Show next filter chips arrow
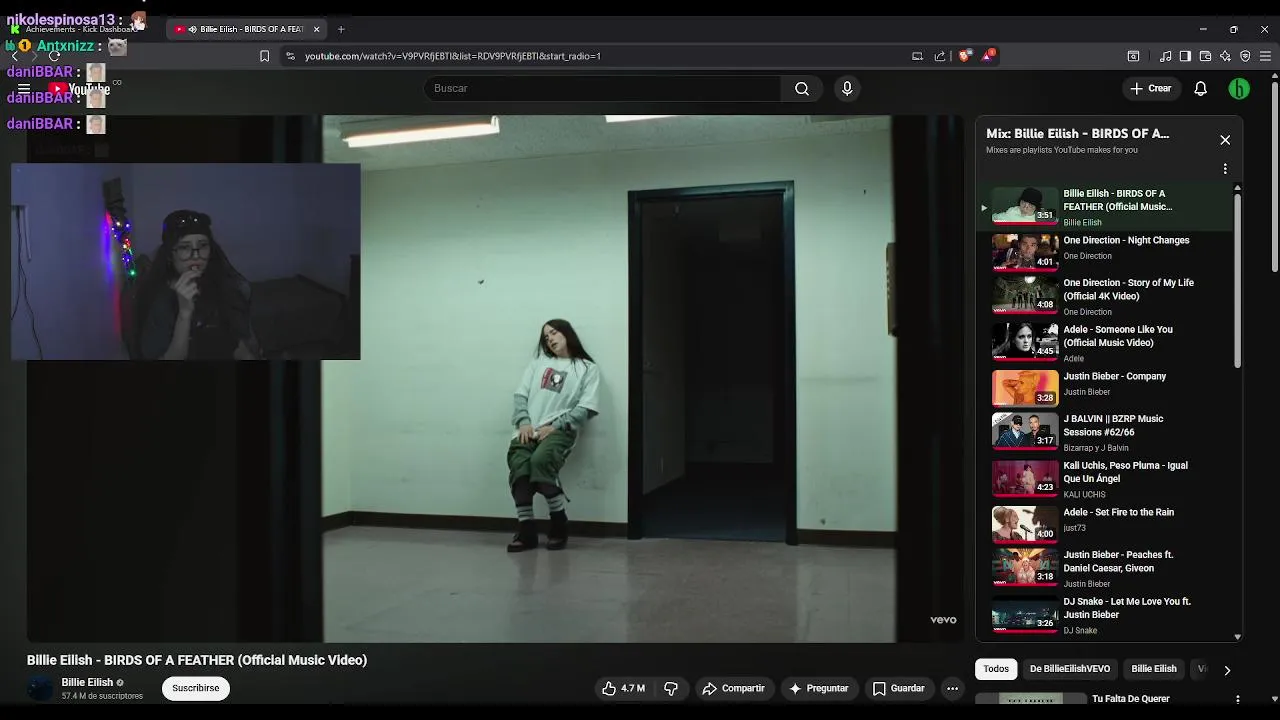Image resolution: width=1280 pixels, height=720 pixels. (x=1227, y=670)
